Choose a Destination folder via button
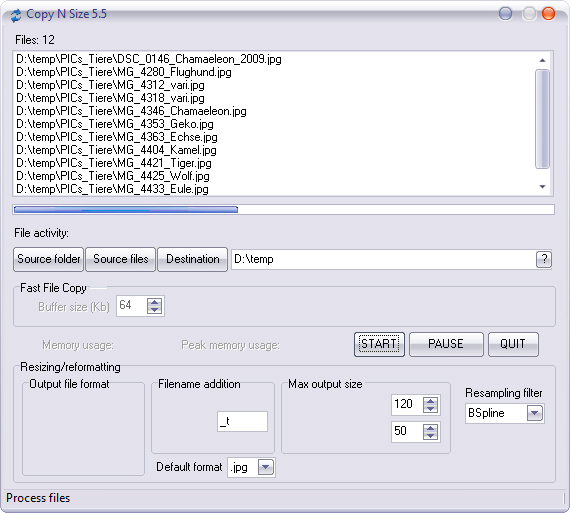This screenshot has height=513, width=570. click(x=192, y=259)
